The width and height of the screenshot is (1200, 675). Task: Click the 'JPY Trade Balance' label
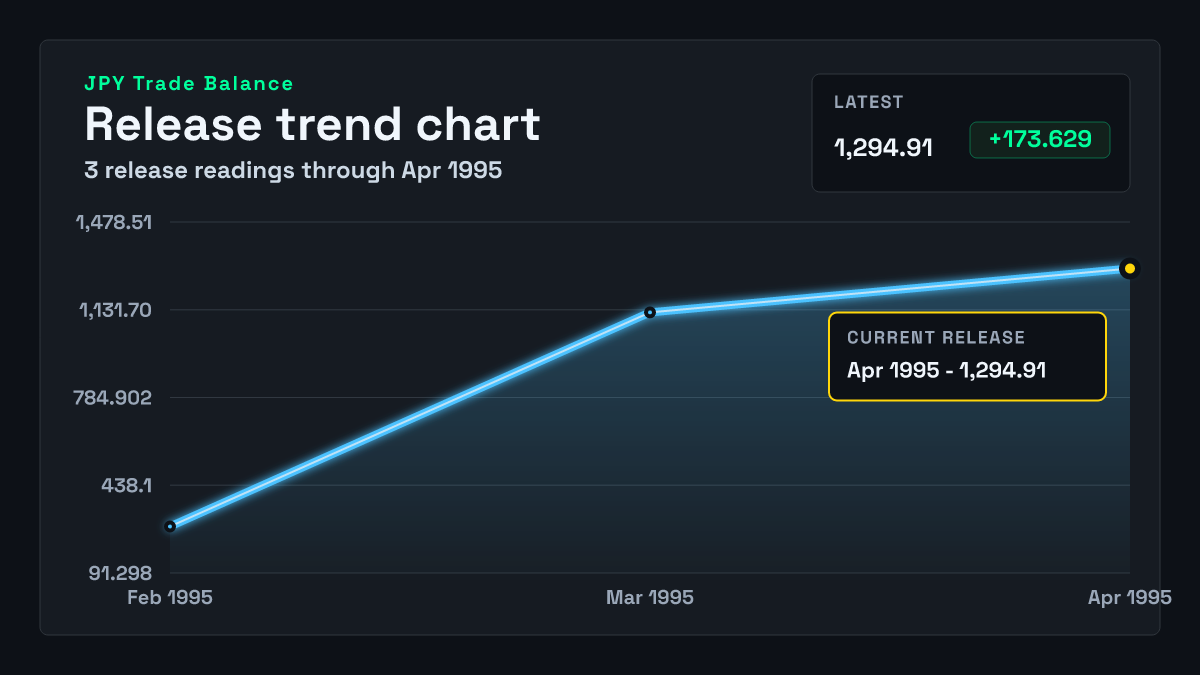click(x=189, y=84)
